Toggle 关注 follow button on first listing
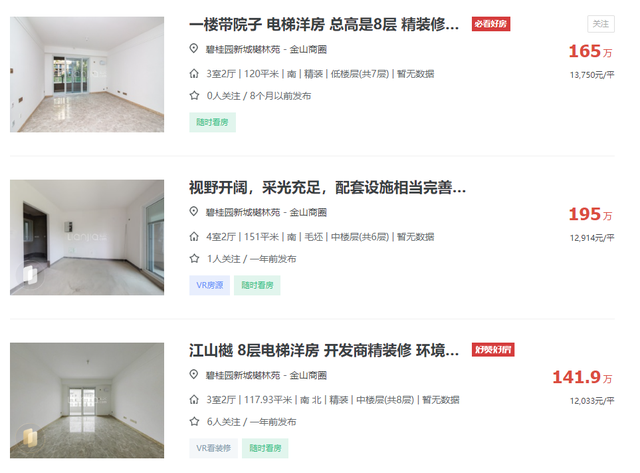The height and width of the screenshot is (473, 640). (601, 24)
